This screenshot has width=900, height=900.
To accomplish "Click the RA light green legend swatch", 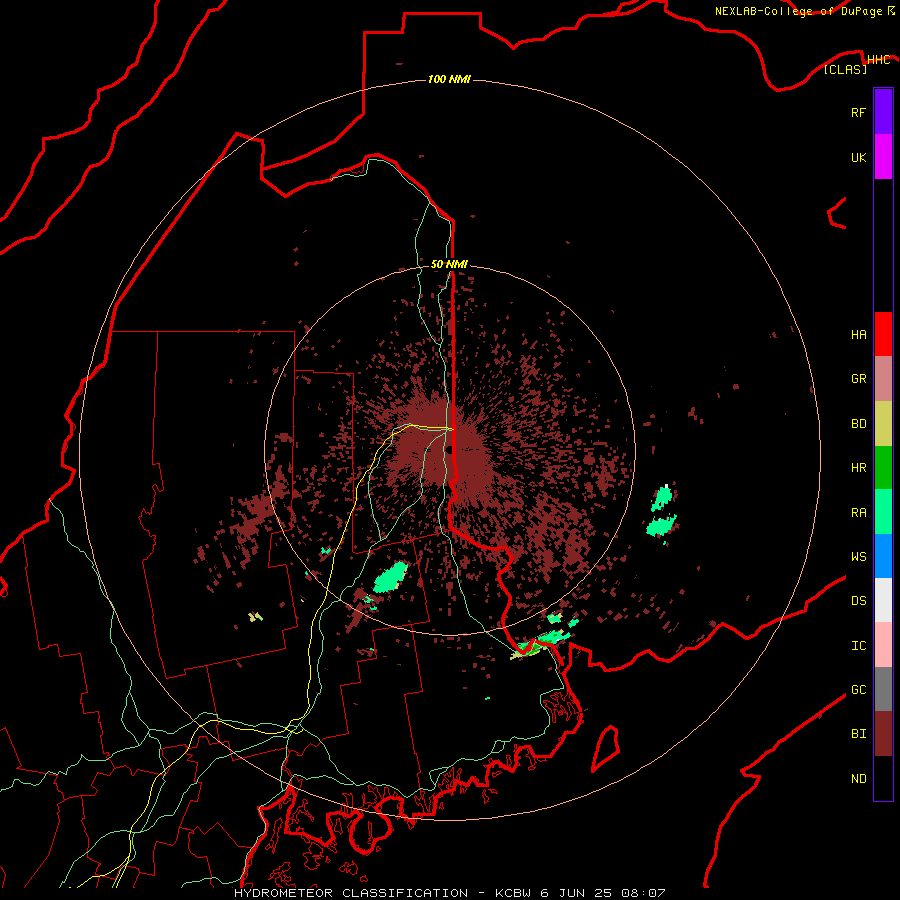I will (883, 512).
